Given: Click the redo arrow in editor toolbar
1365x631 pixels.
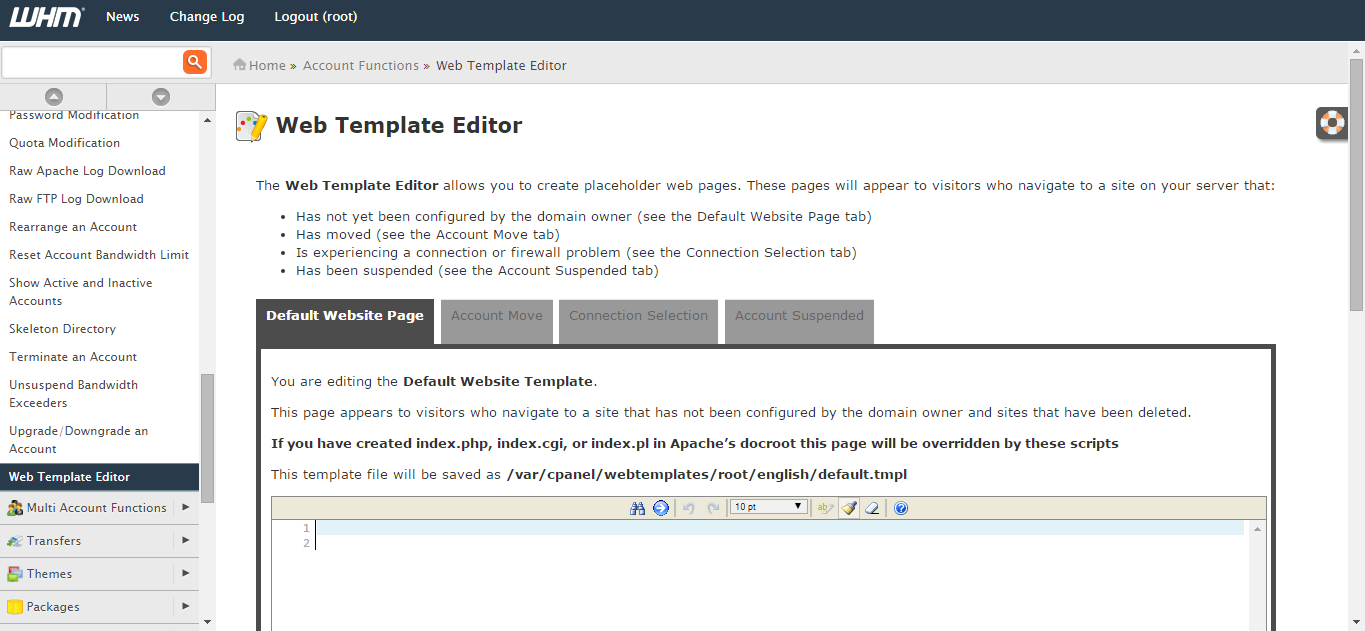Looking at the screenshot, I should (x=713, y=508).
